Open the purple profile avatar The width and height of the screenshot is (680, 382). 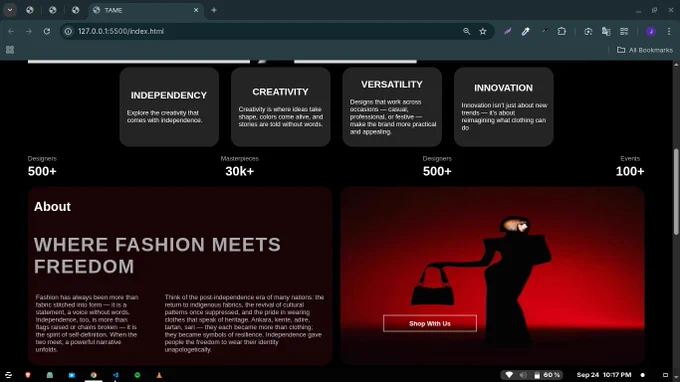pyautogui.click(x=651, y=31)
